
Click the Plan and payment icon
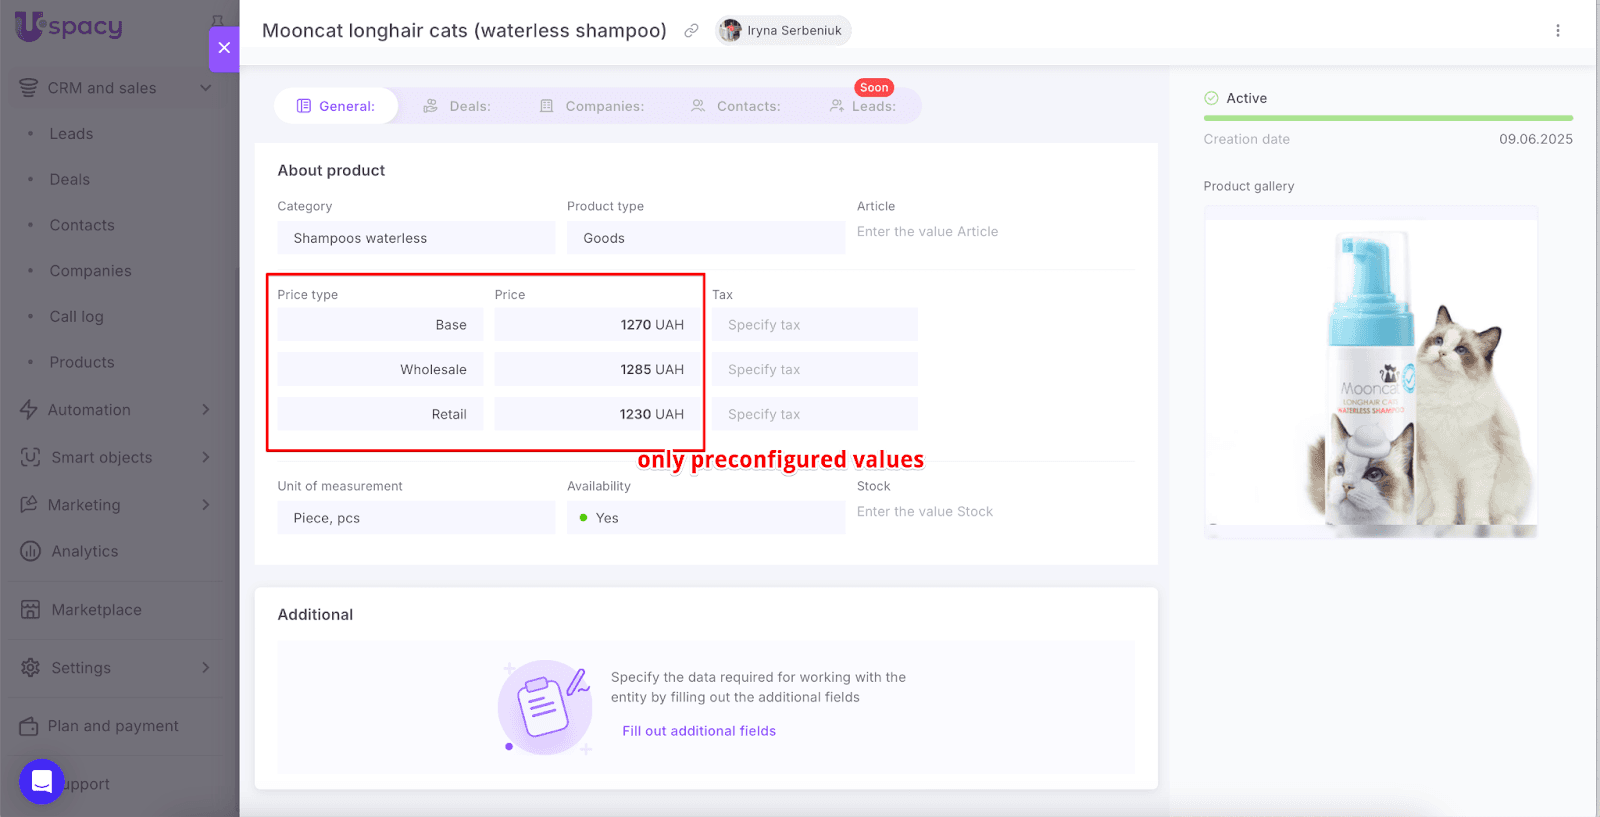click(x=29, y=726)
